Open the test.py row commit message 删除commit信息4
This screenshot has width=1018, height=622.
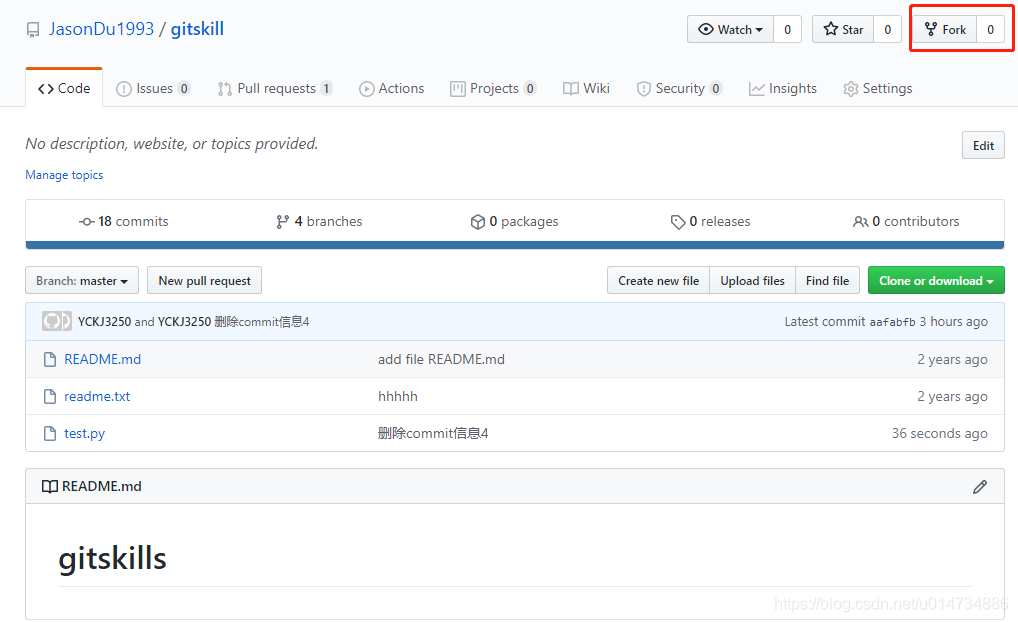pyautogui.click(x=433, y=433)
